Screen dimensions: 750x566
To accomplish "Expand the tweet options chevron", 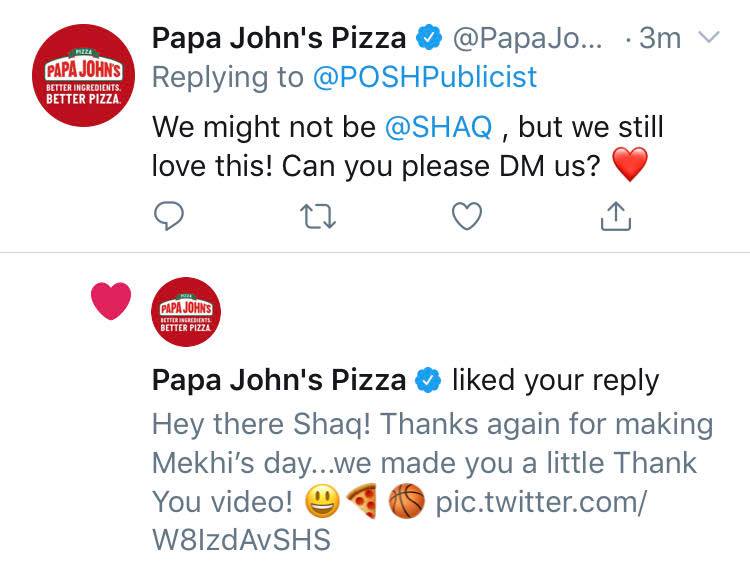I will tap(709, 37).
